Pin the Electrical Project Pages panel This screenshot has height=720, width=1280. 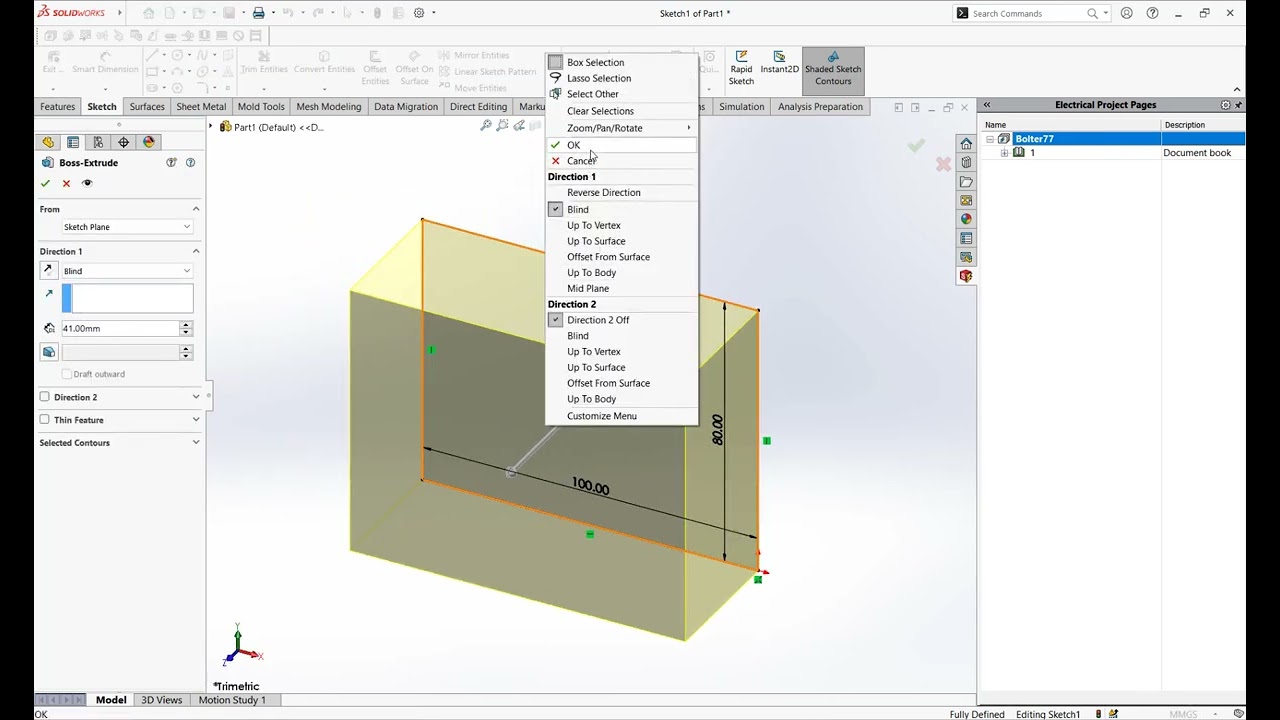[1238, 105]
